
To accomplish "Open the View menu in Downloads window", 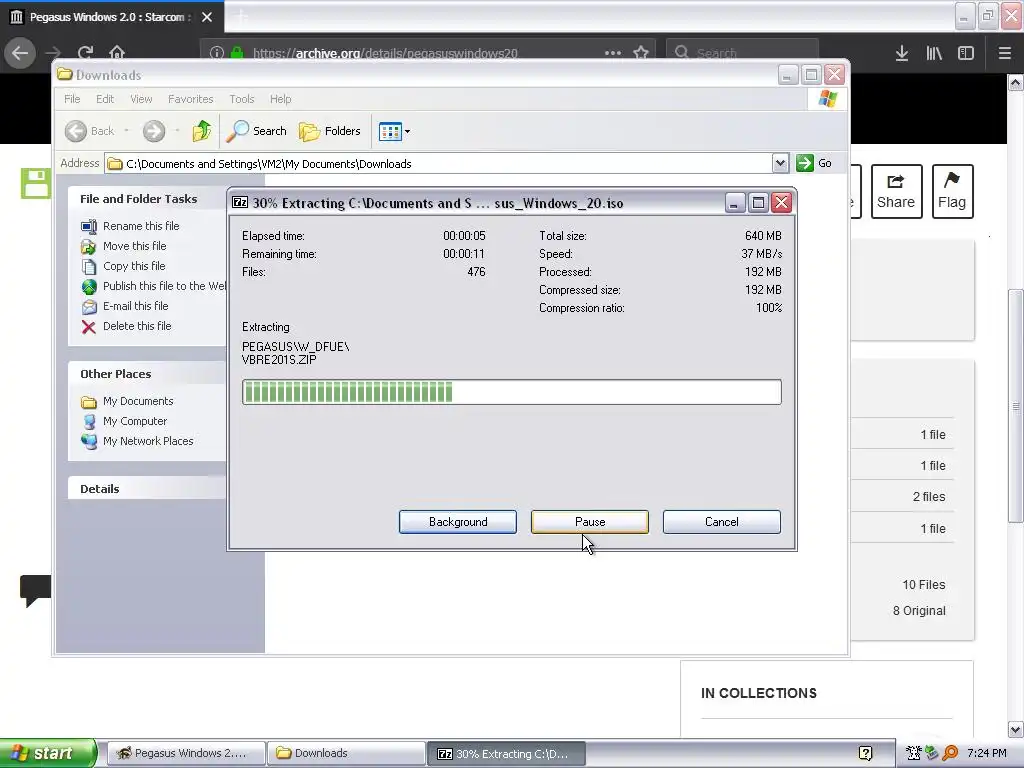I will pos(141,99).
